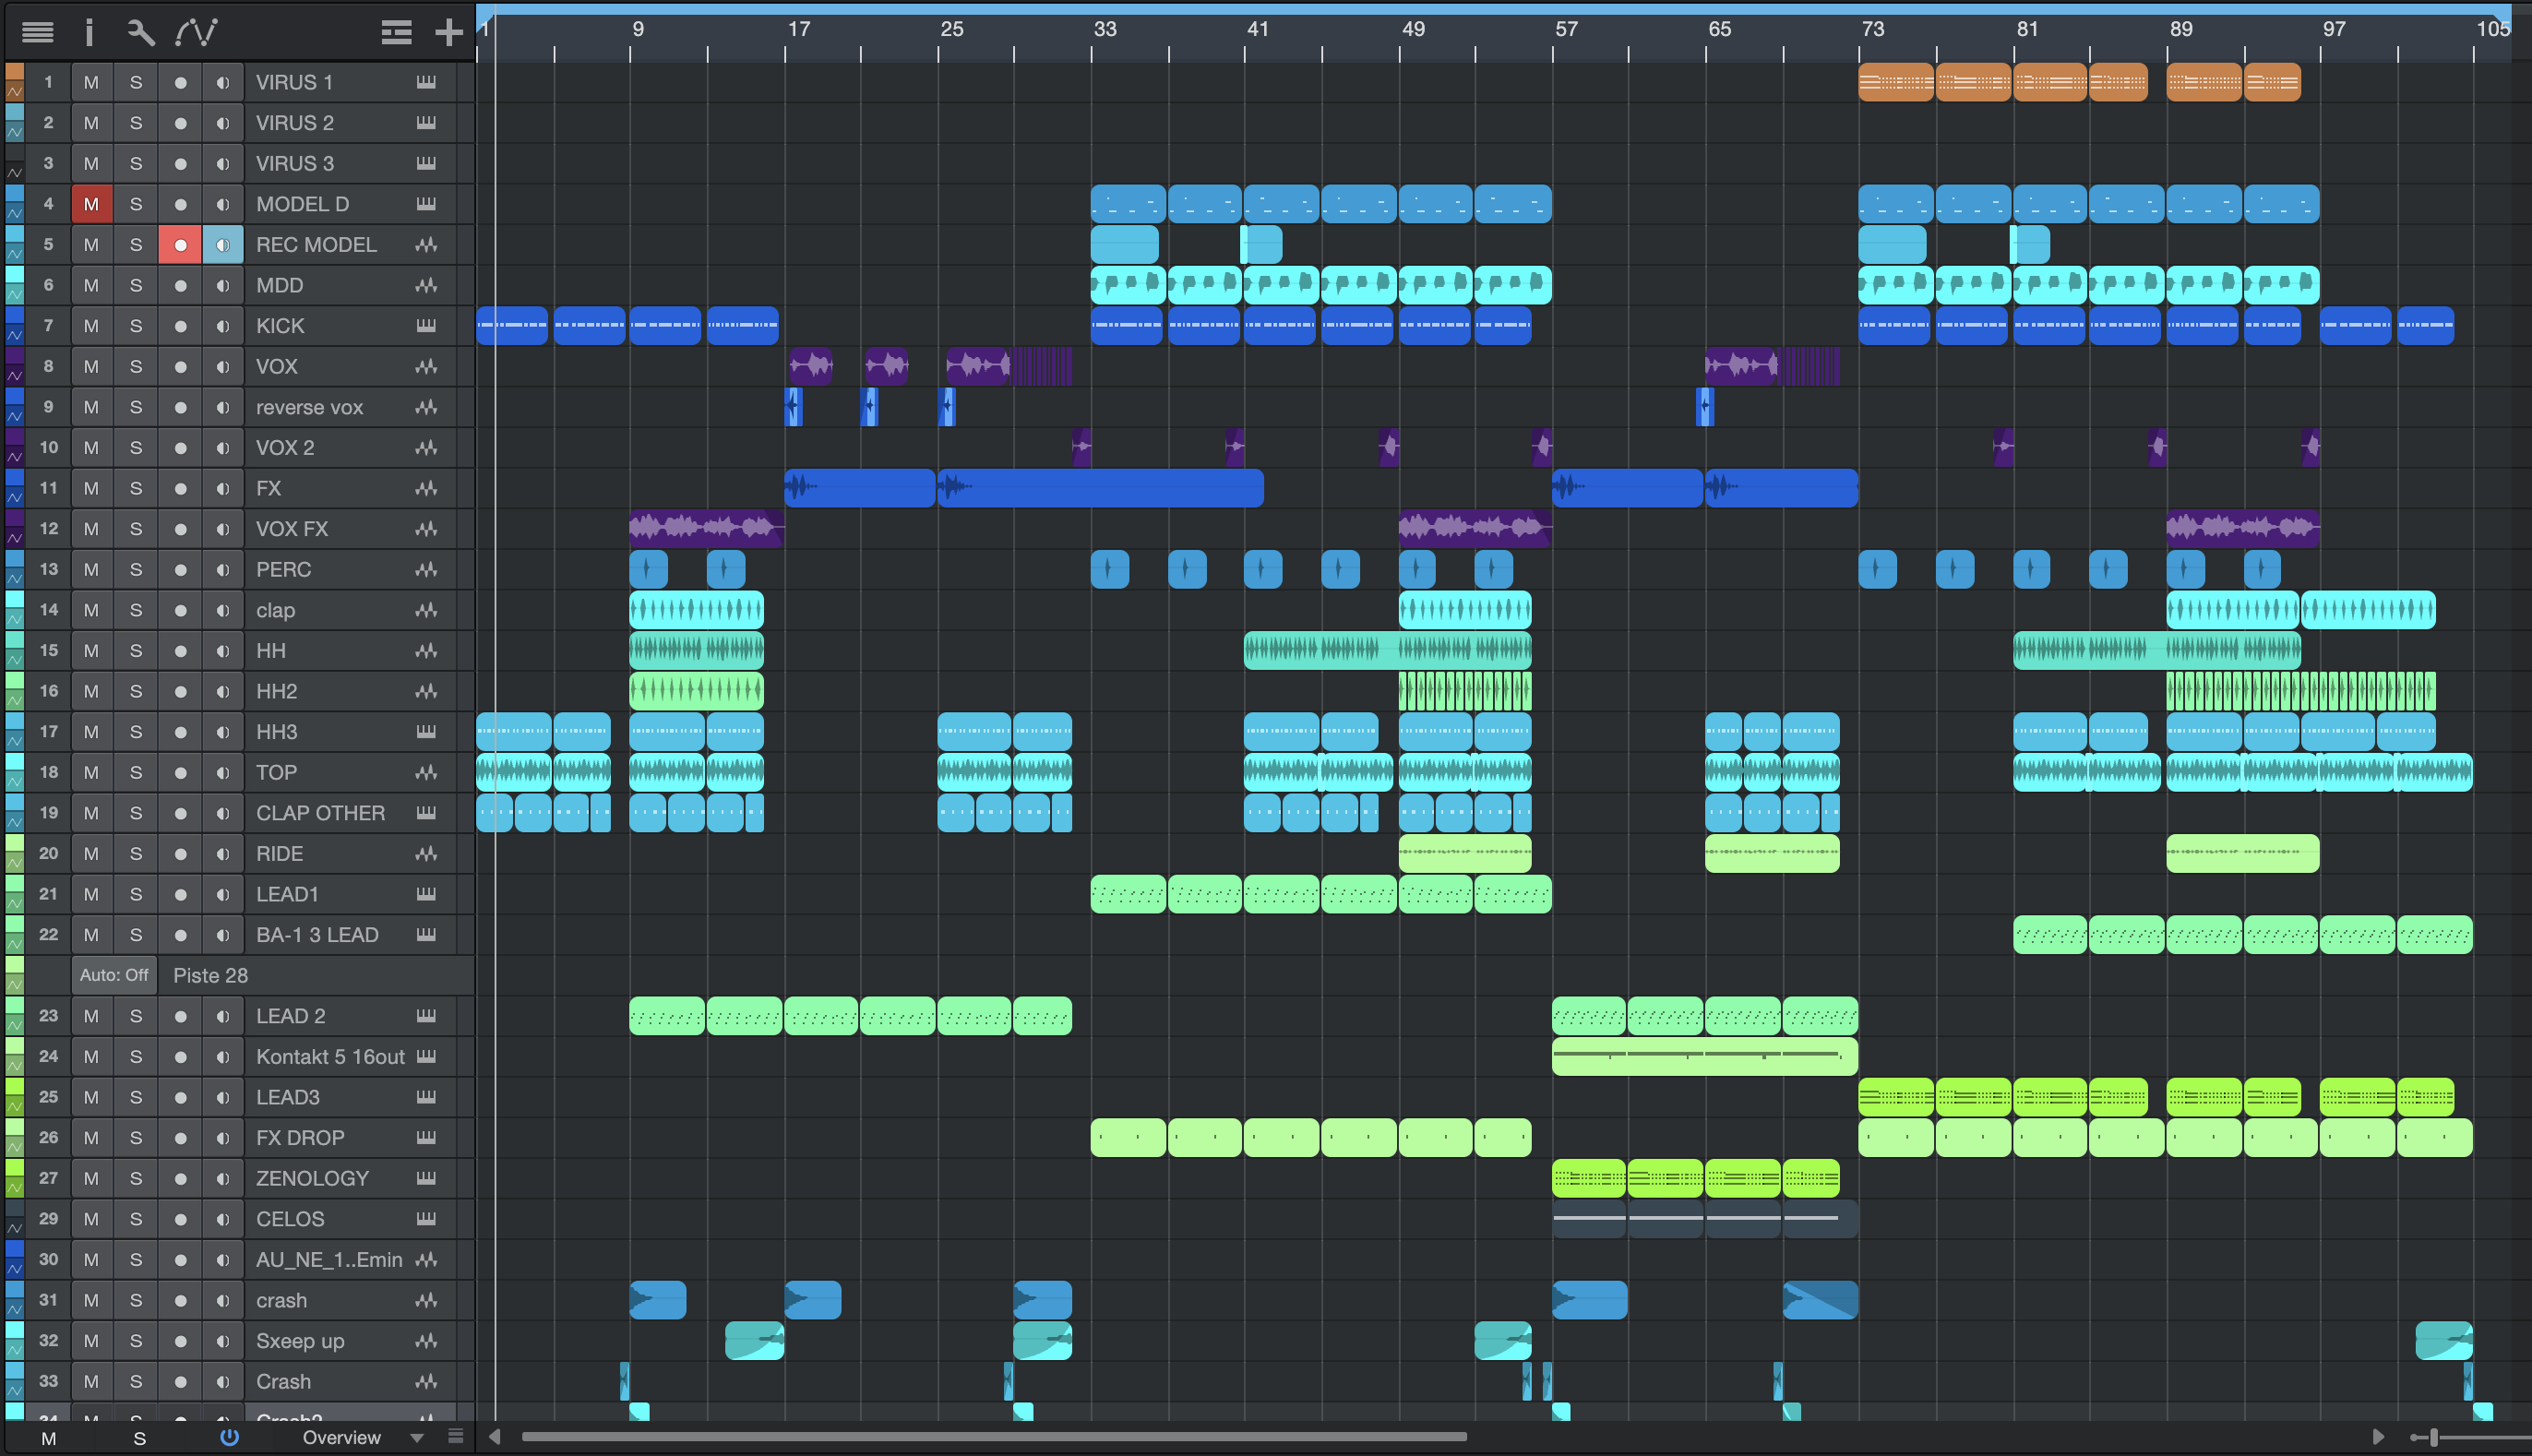Select the first orange VIRUS 1 clip
This screenshot has height=1456, width=2532.
point(1896,82)
